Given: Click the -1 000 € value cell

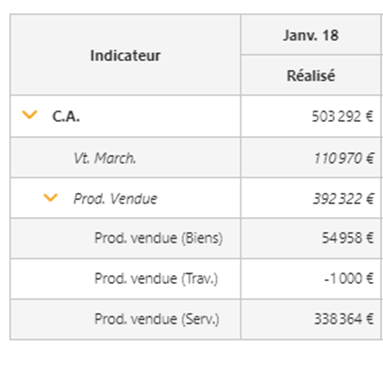Looking at the screenshot, I should pos(311,279).
